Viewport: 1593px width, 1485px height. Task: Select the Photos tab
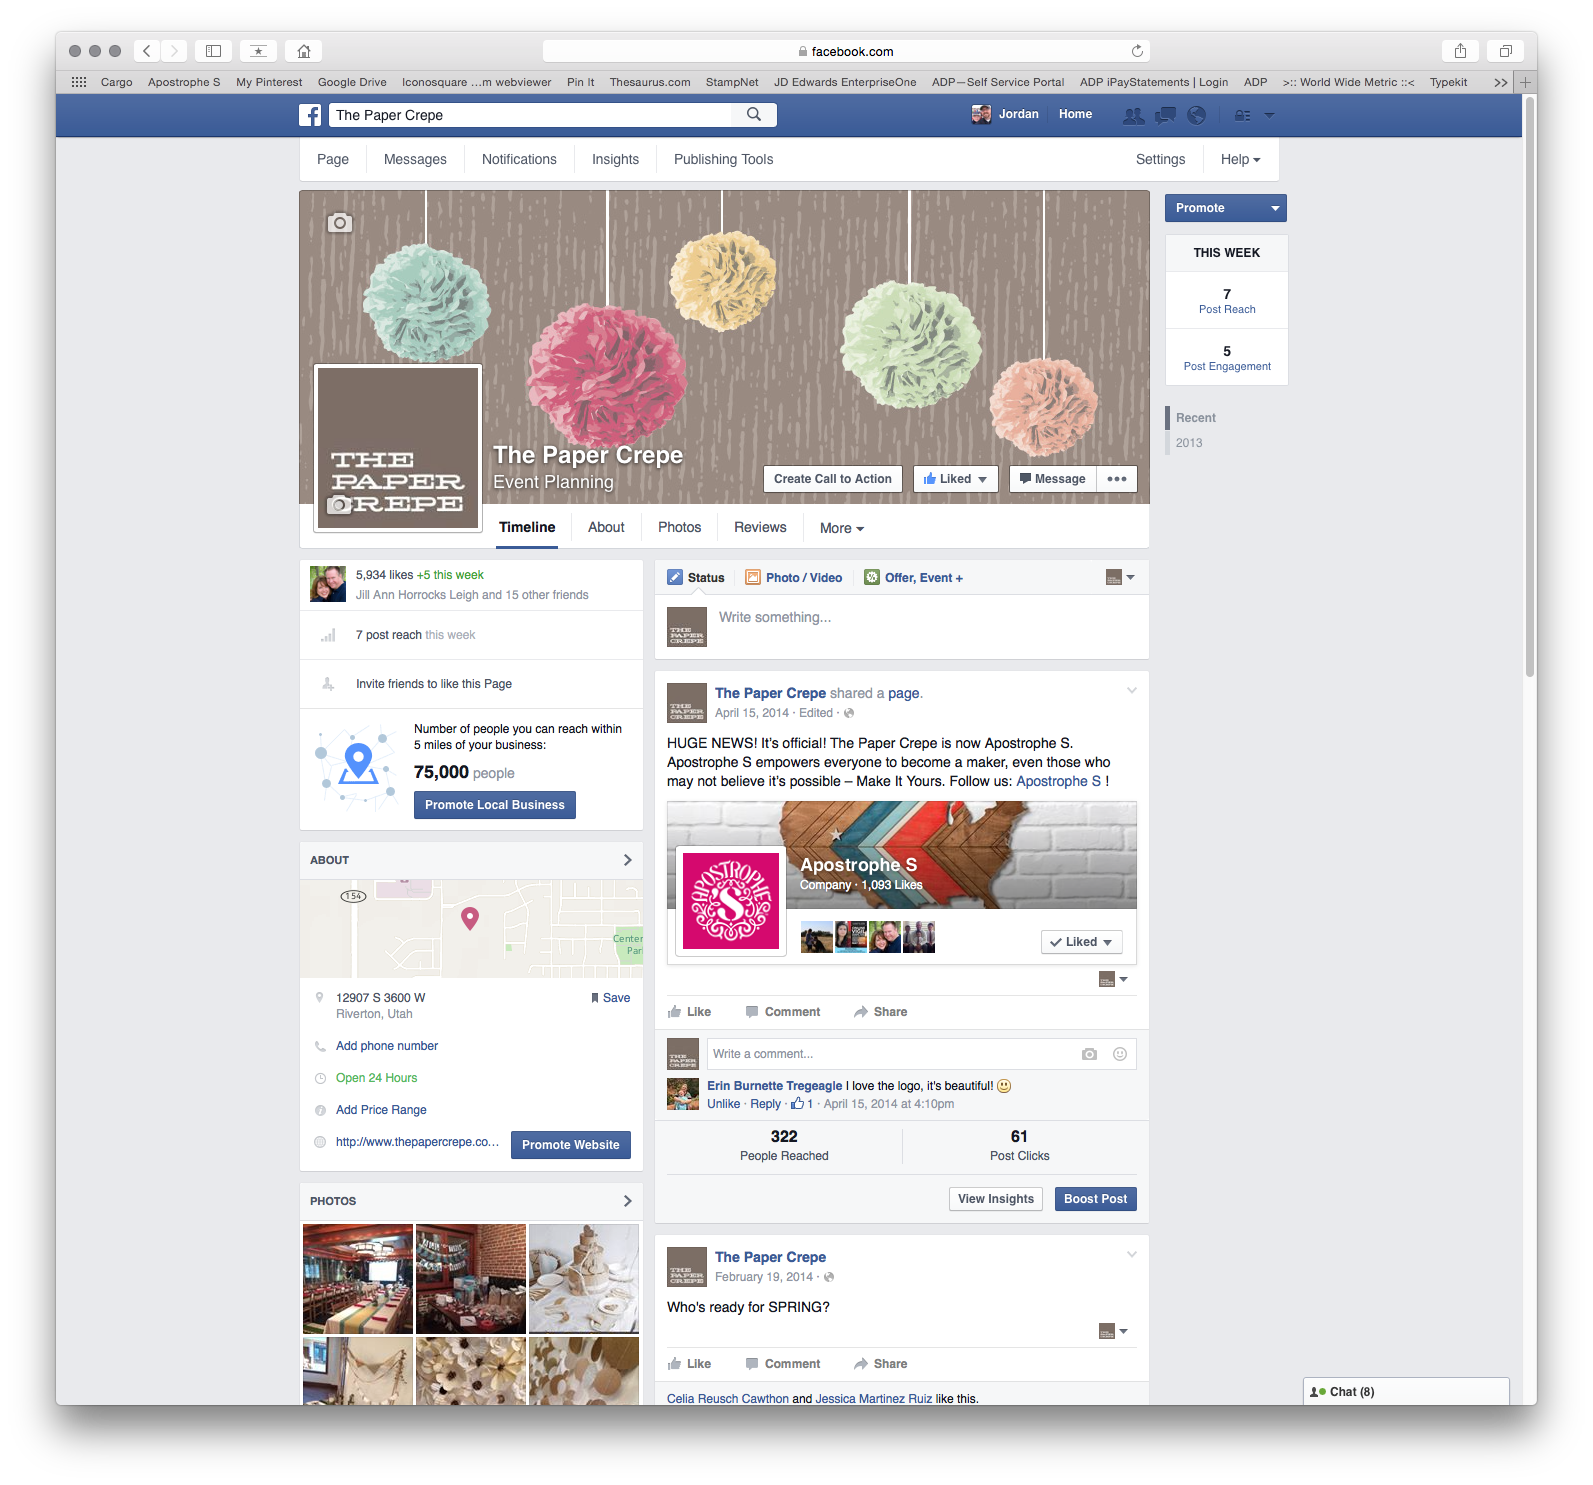[679, 527]
